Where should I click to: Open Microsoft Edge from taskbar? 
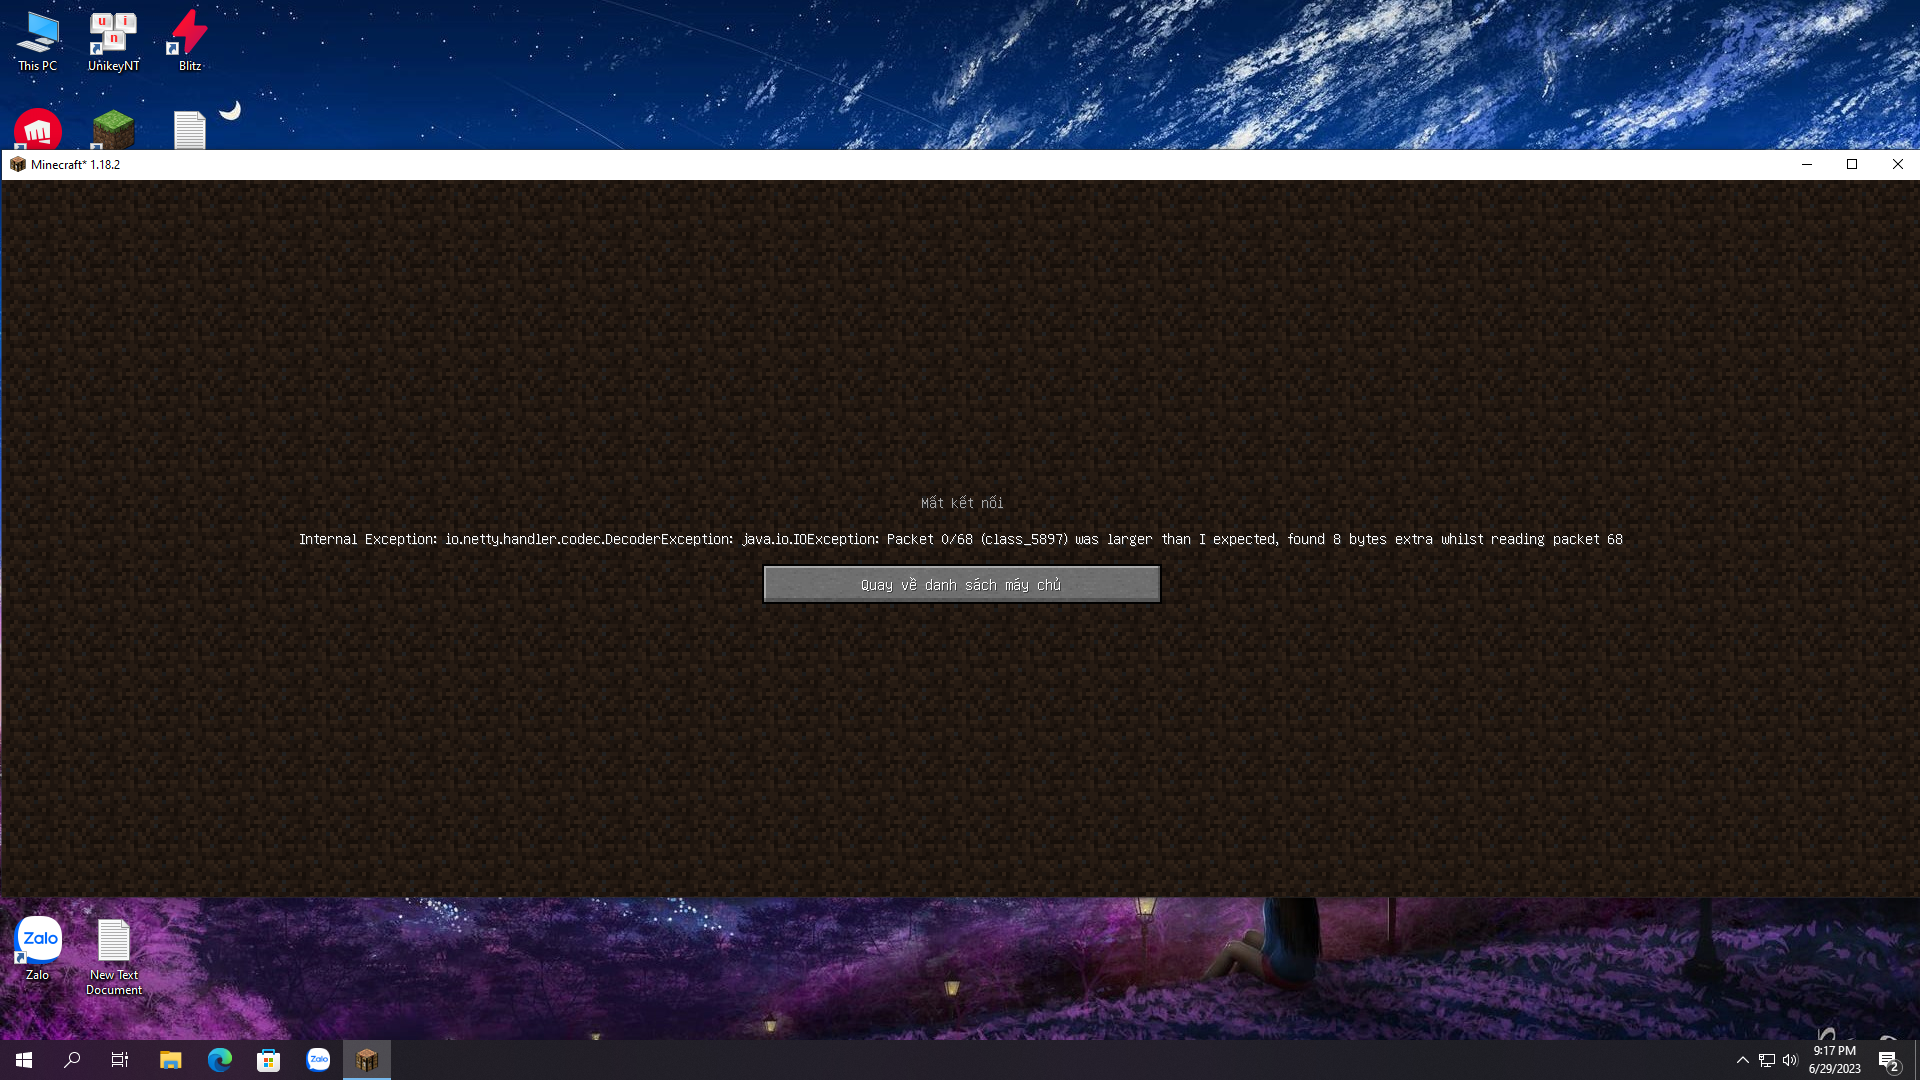[219, 1060]
